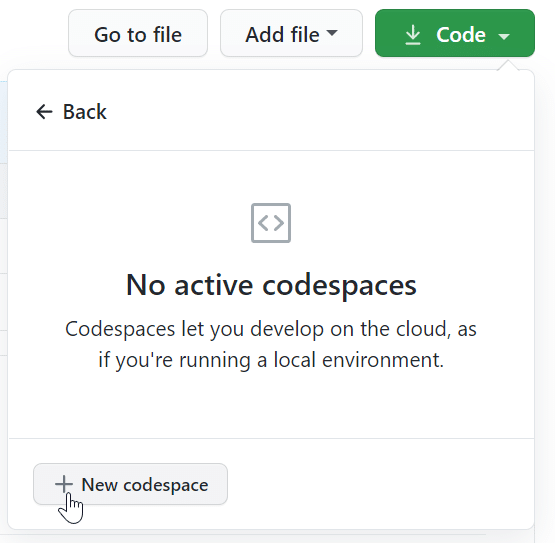Click the "Add file" text label
This screenshot has height=543, width=555.
282,35
